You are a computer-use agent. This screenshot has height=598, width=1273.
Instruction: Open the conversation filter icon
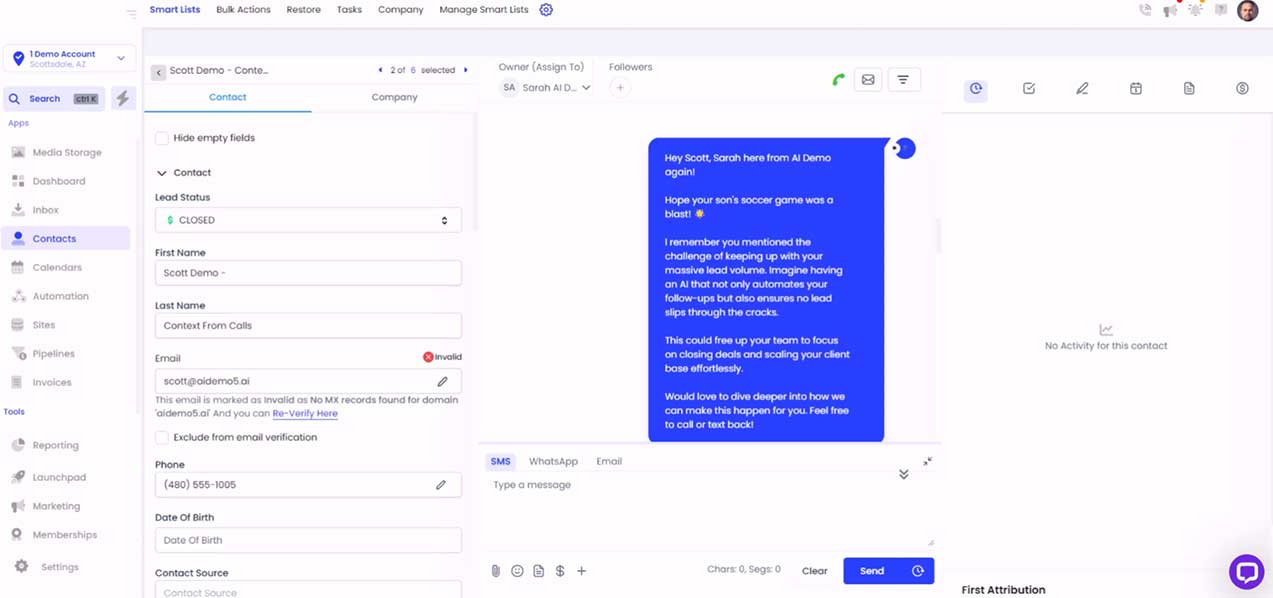(x=904, y=79)
